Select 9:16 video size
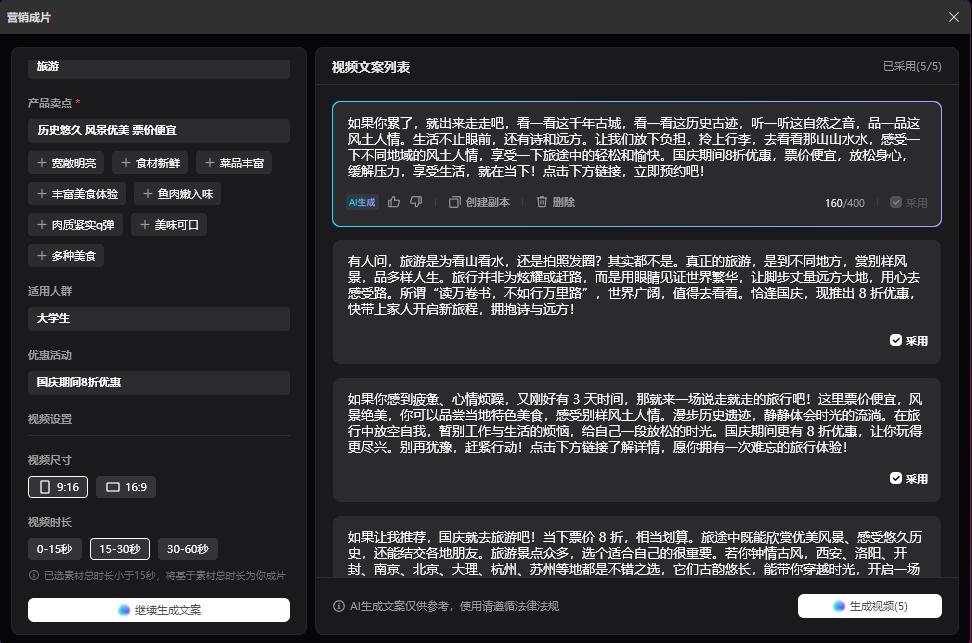This screenshot has width=972, height=643. [58, 487]
